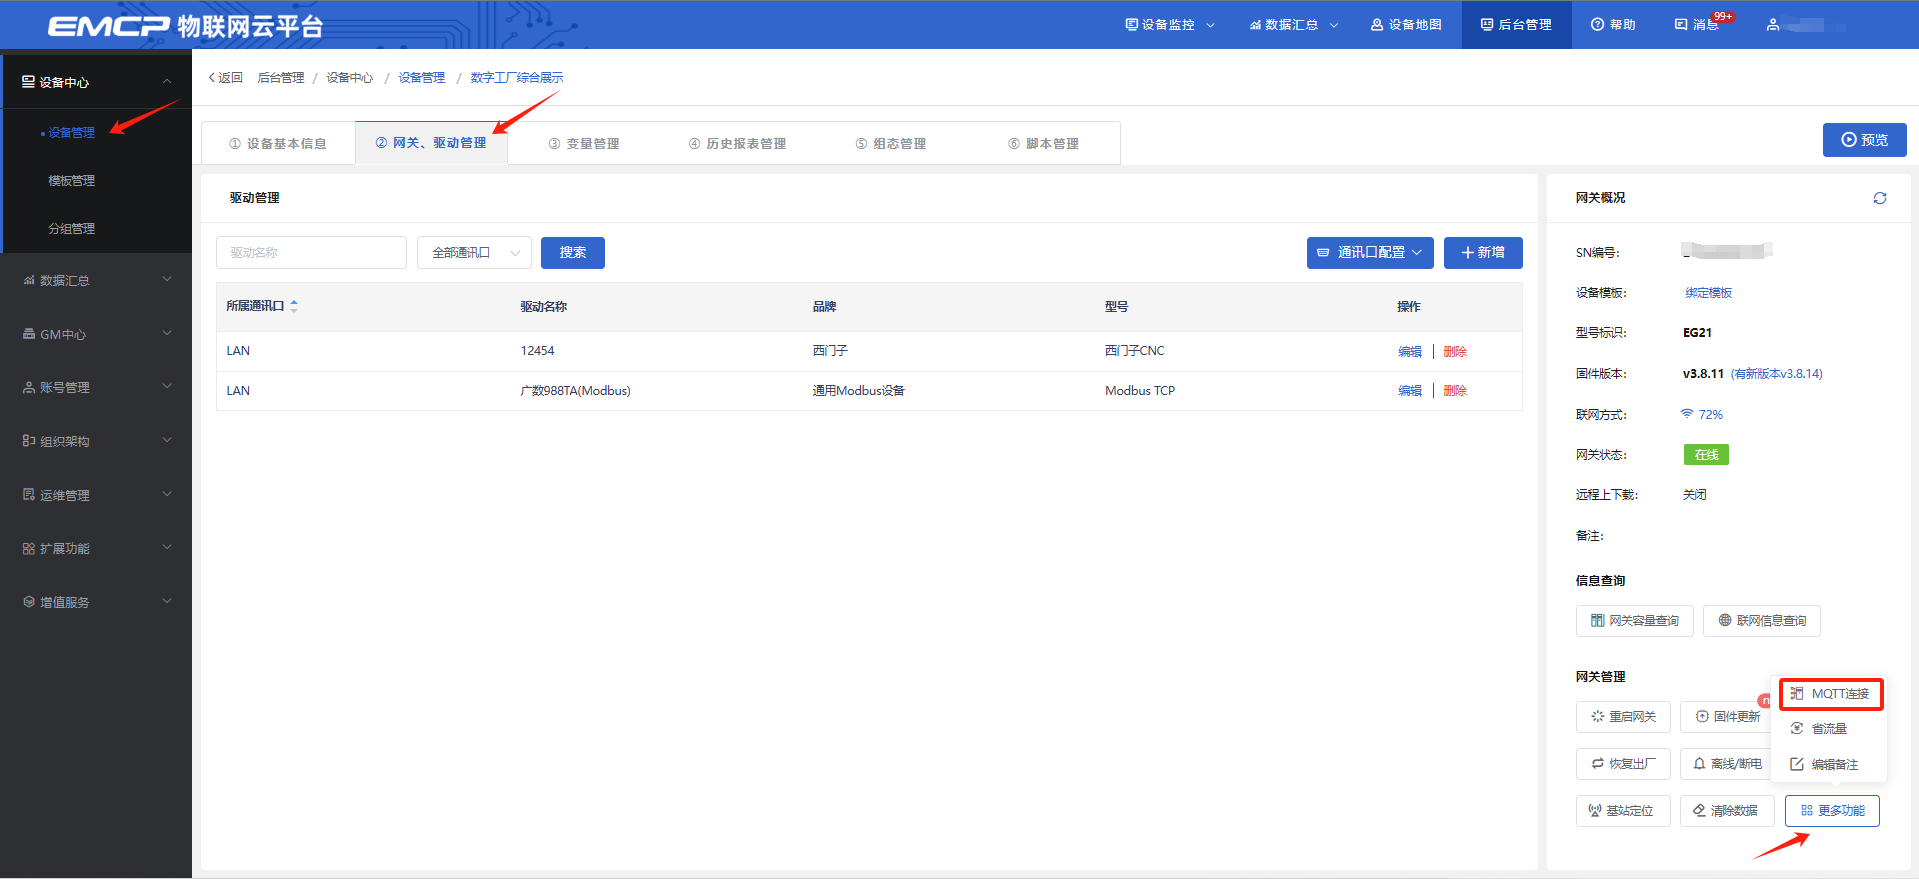Expand the sidebar 数据汇总 section

coord(96,280)
